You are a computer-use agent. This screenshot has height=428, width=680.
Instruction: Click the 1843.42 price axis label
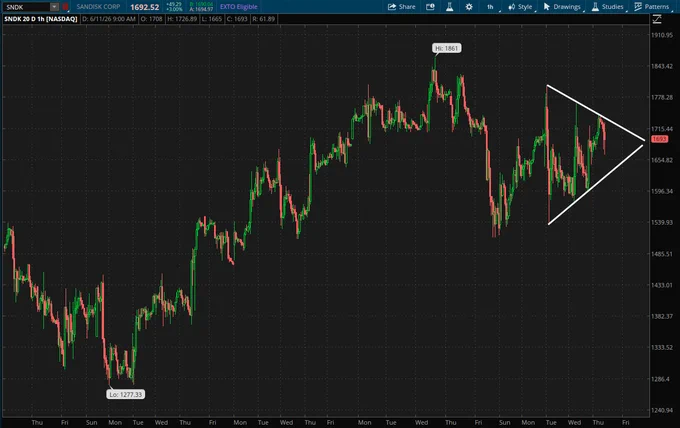(662, 66)
